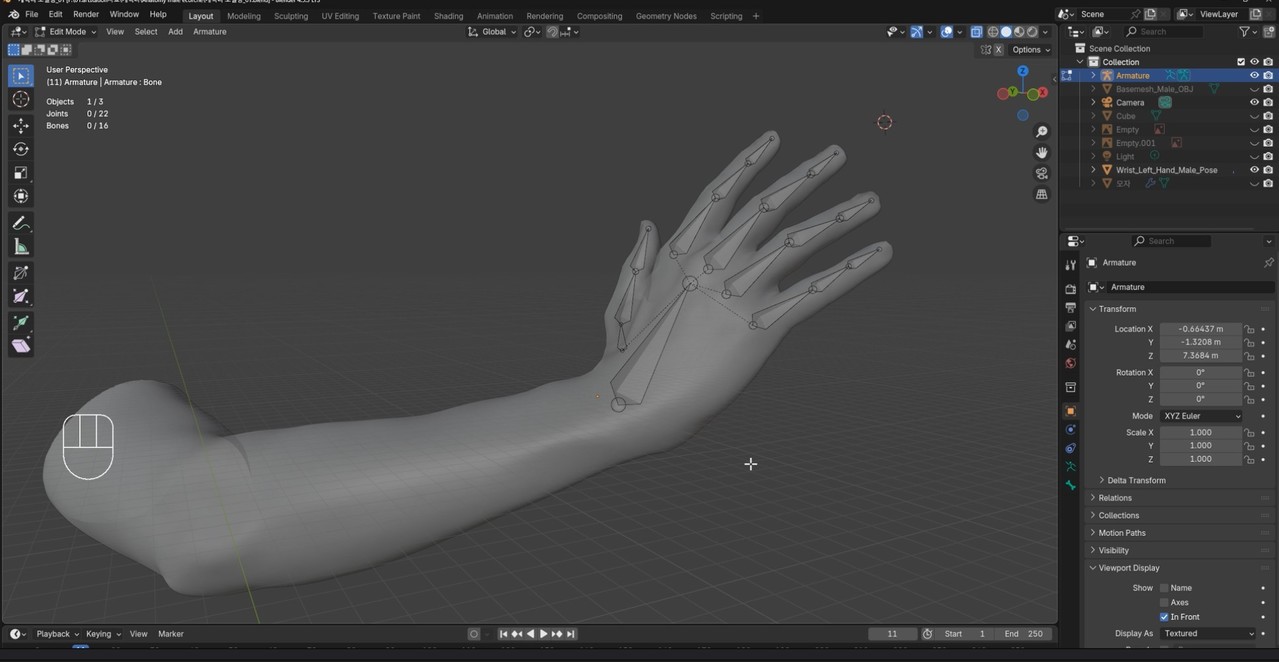This screenshot has height=662, width=1279.
Task: Open the Render properties tab
Action: click(1070, 288)
